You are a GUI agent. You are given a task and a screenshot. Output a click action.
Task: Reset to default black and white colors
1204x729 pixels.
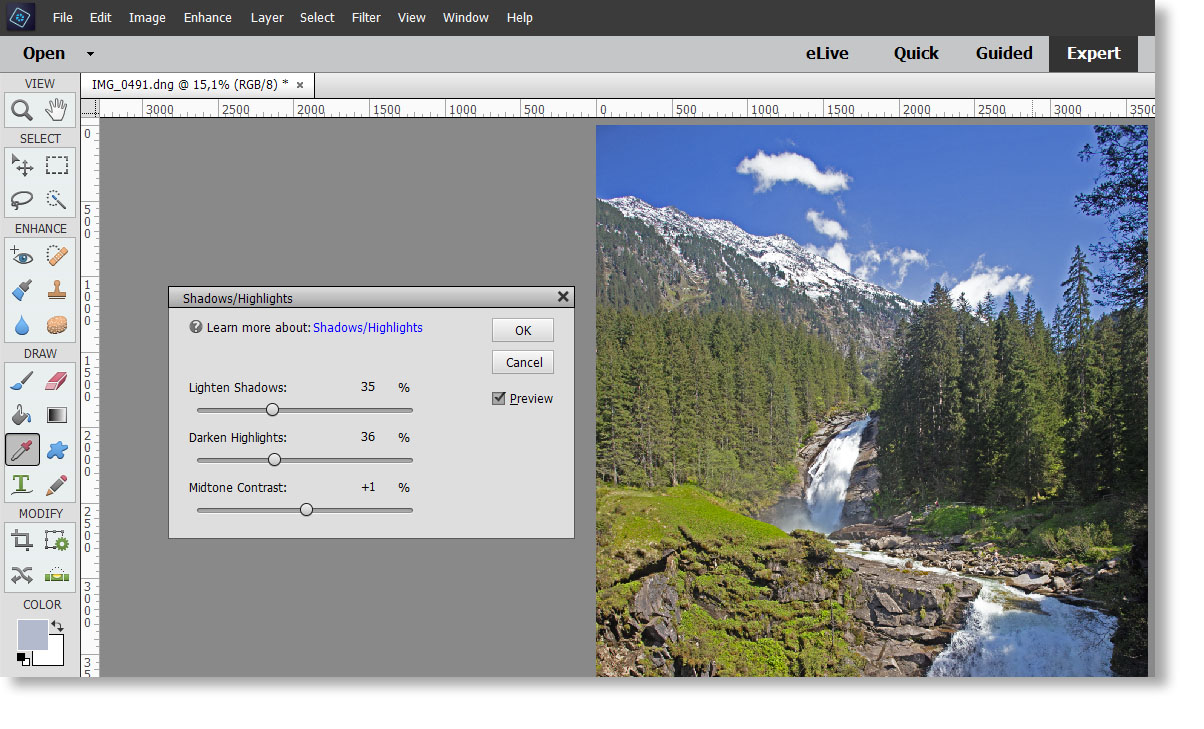[23, 658]
